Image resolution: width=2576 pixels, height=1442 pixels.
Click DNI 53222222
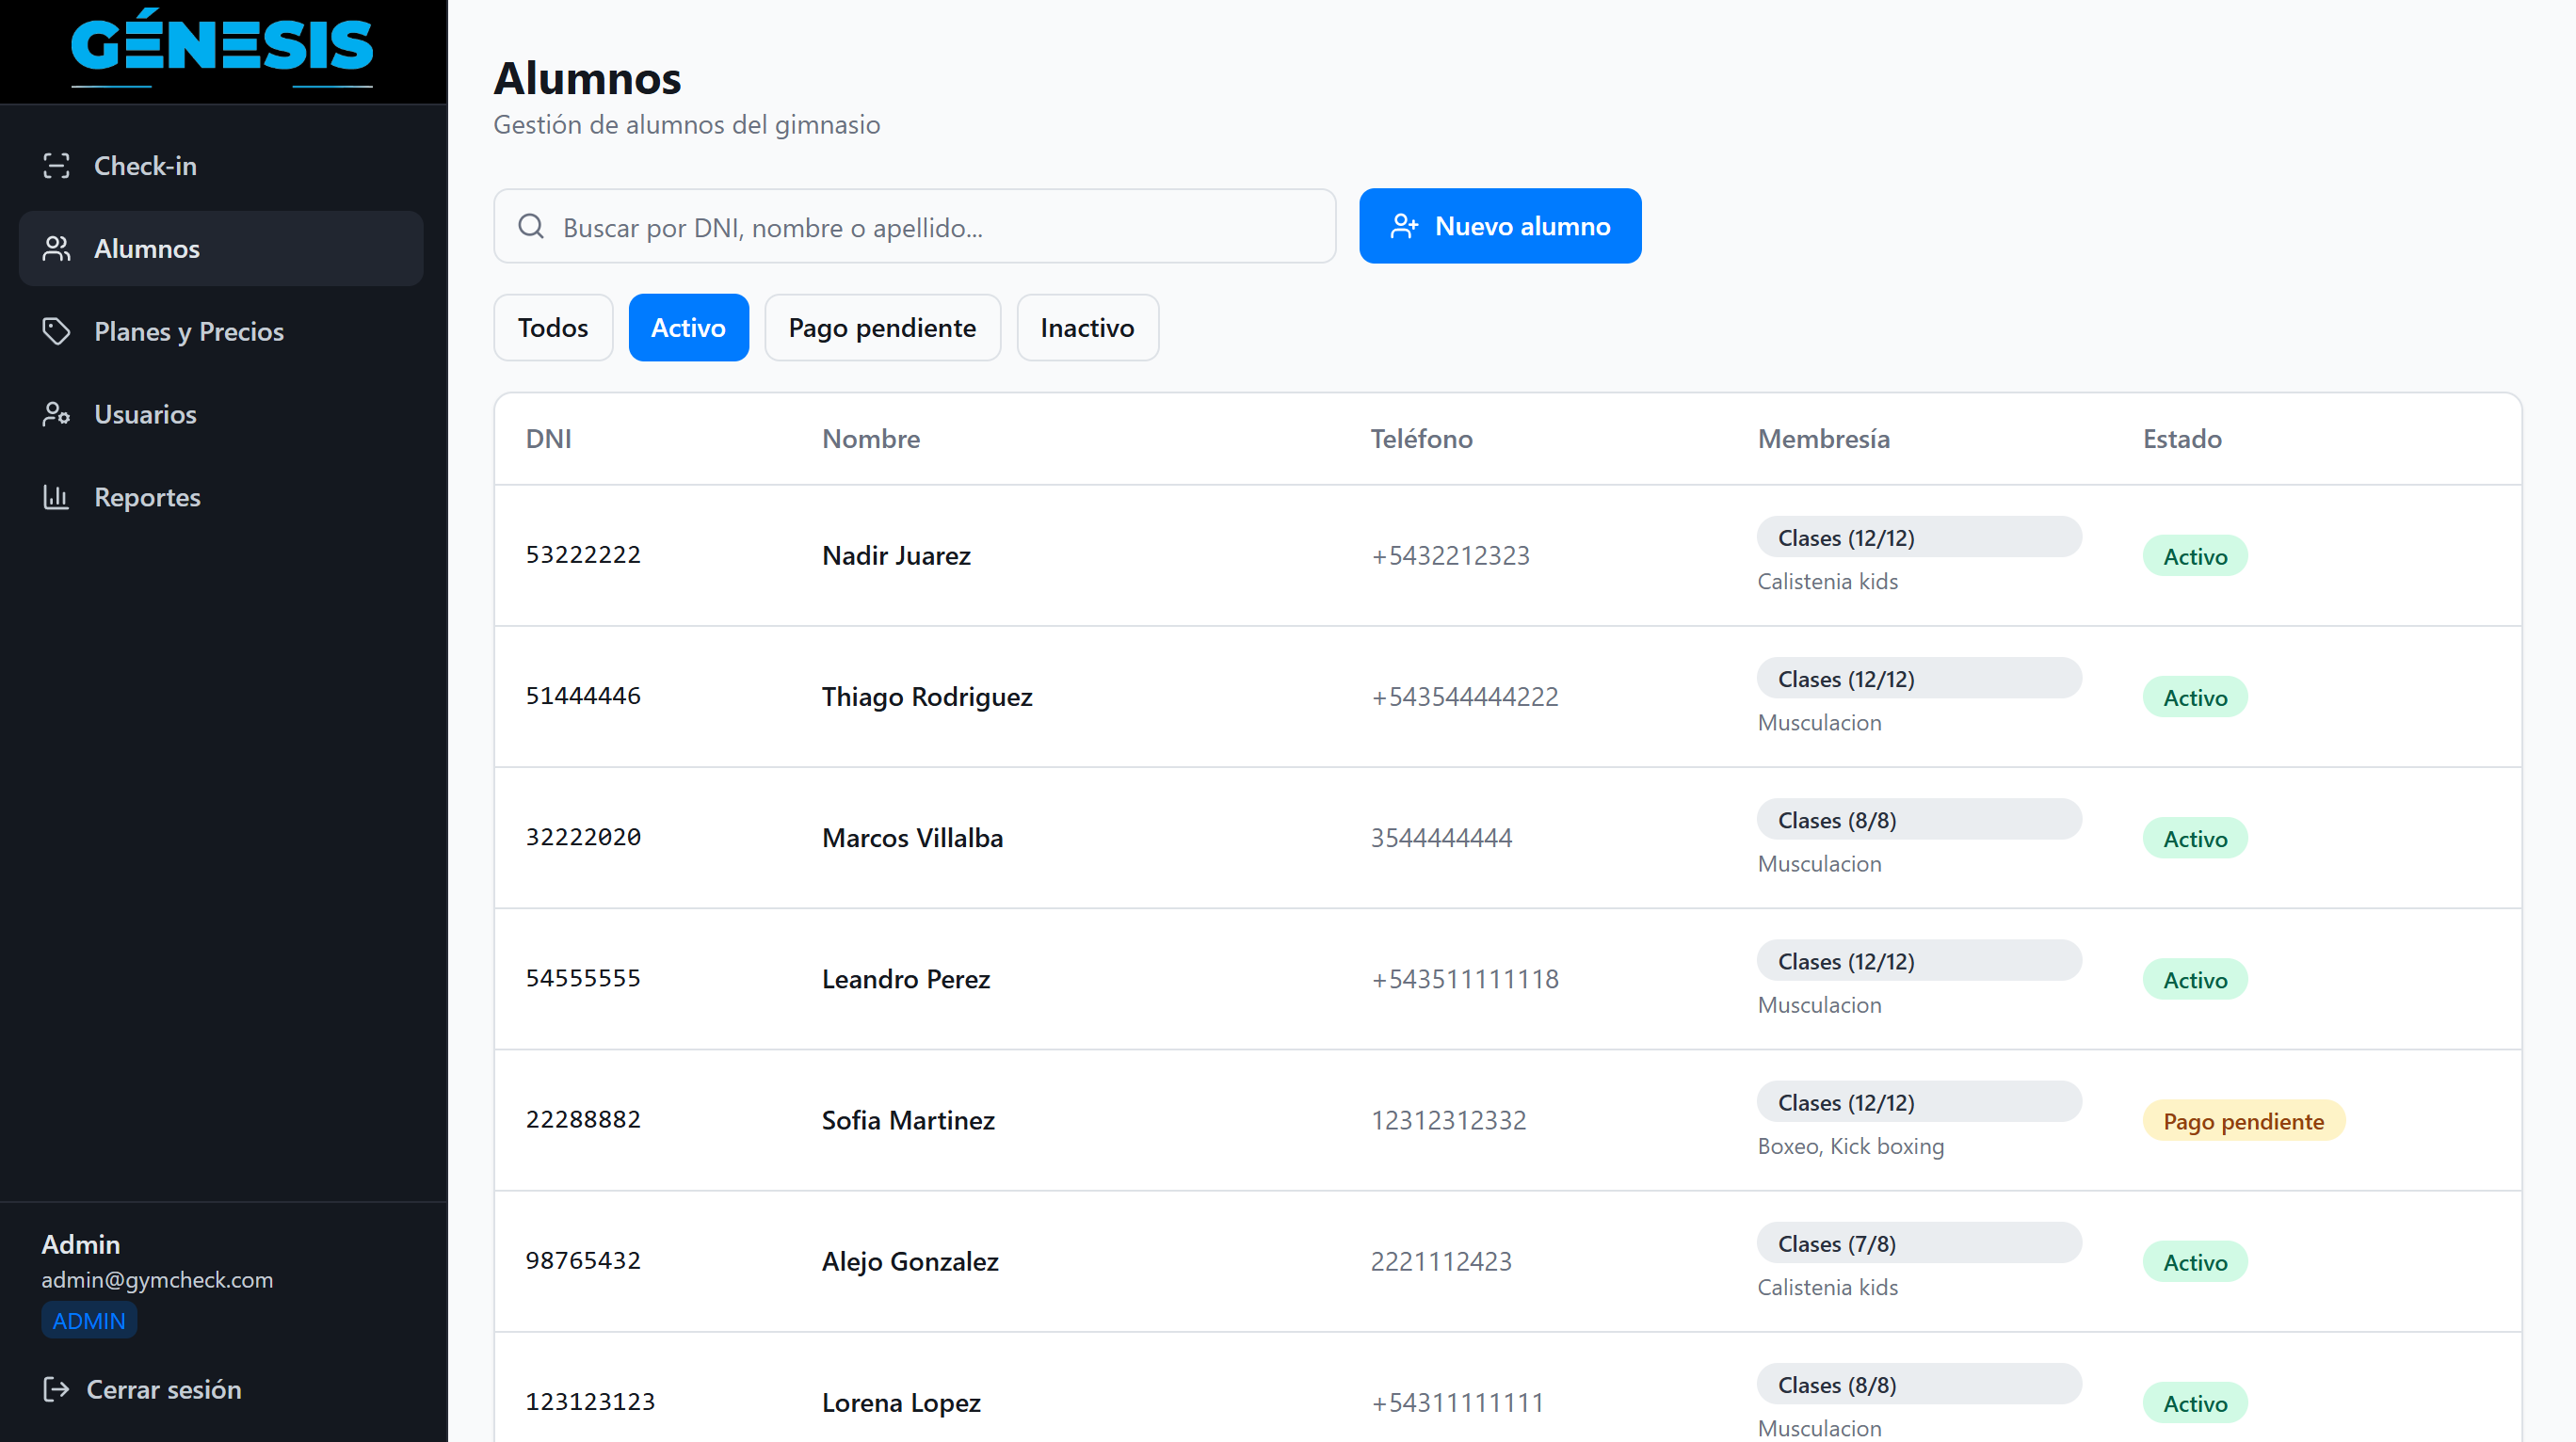pyautogui.click(x=583, y=555)
